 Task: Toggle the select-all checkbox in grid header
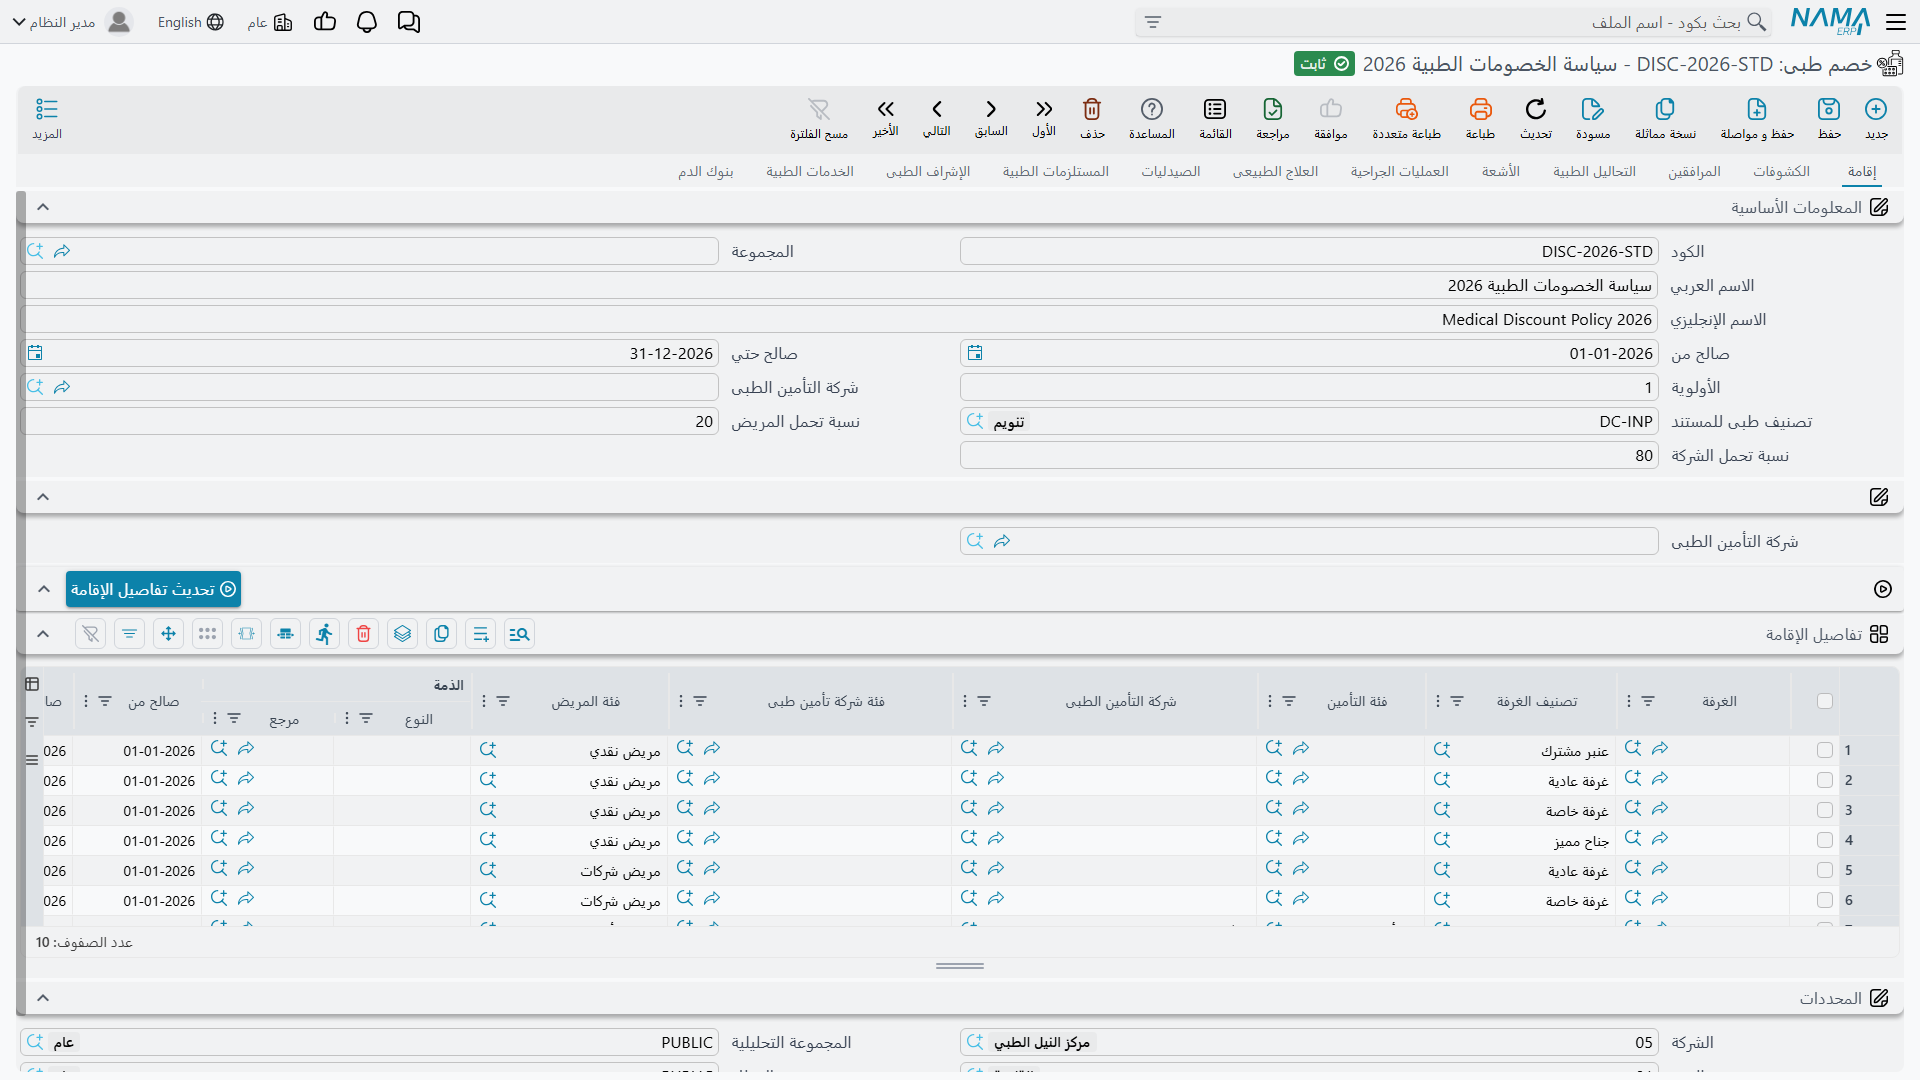pos(1825,701)
